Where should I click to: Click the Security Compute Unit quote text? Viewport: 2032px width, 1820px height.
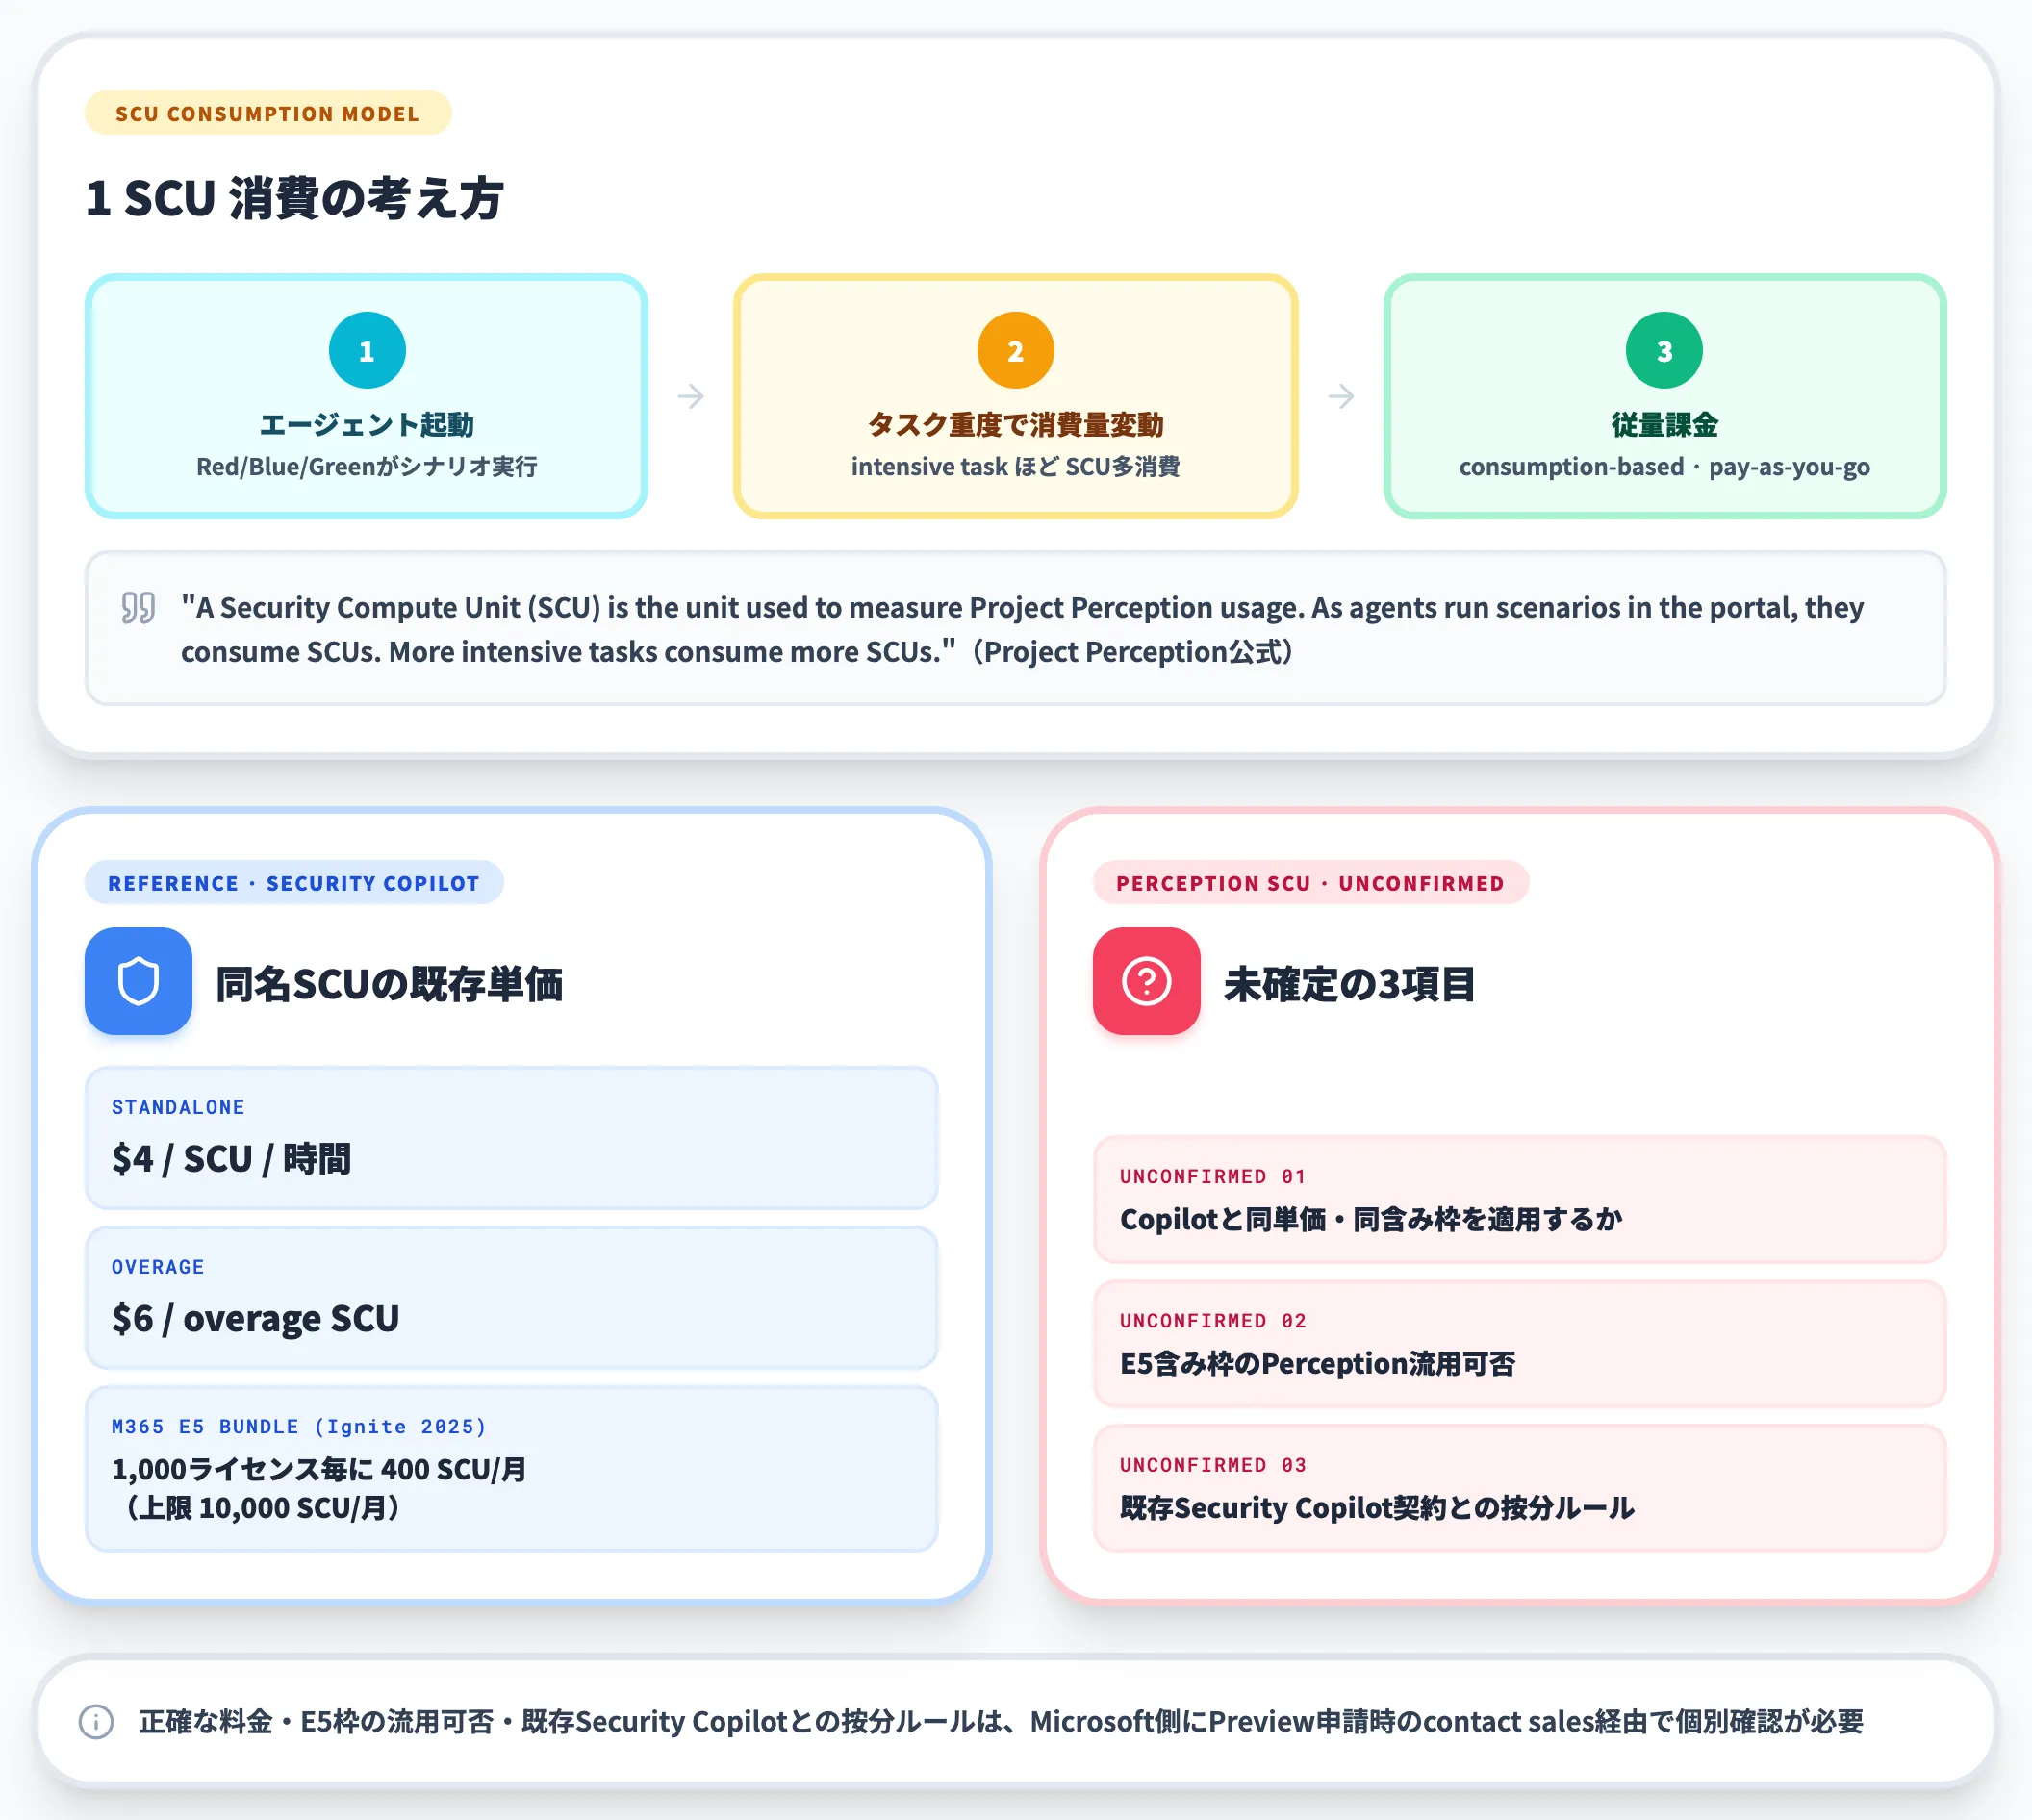pyautogui.click(x=1022, y=629)
